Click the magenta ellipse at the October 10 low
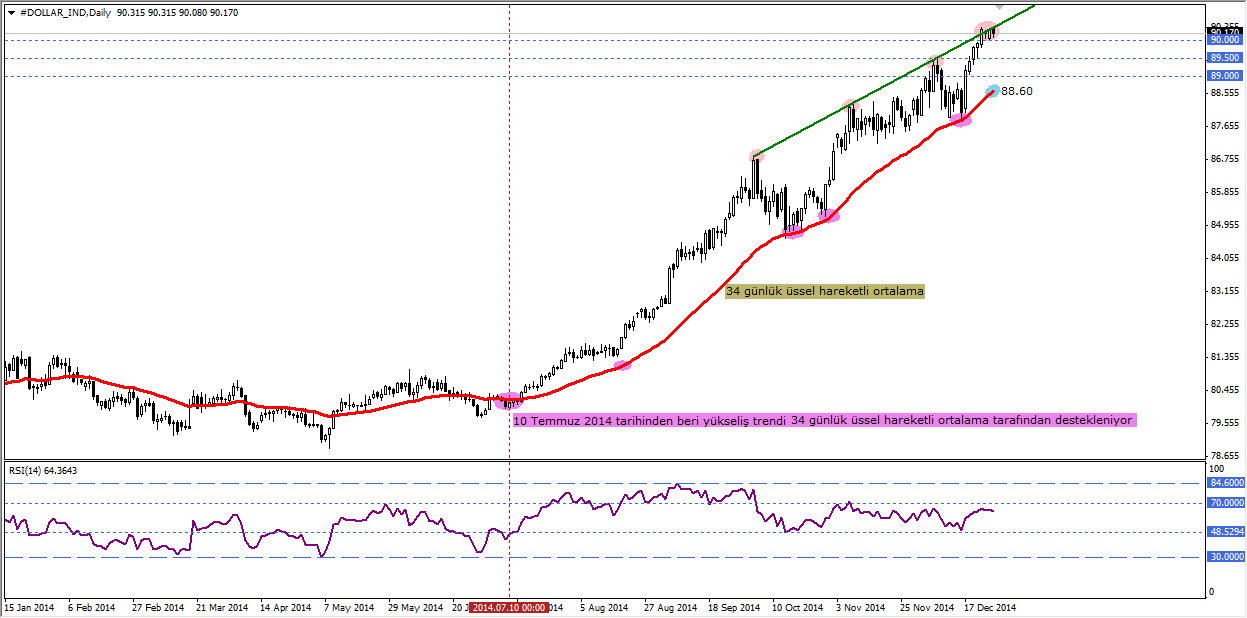 pos(793,232)
